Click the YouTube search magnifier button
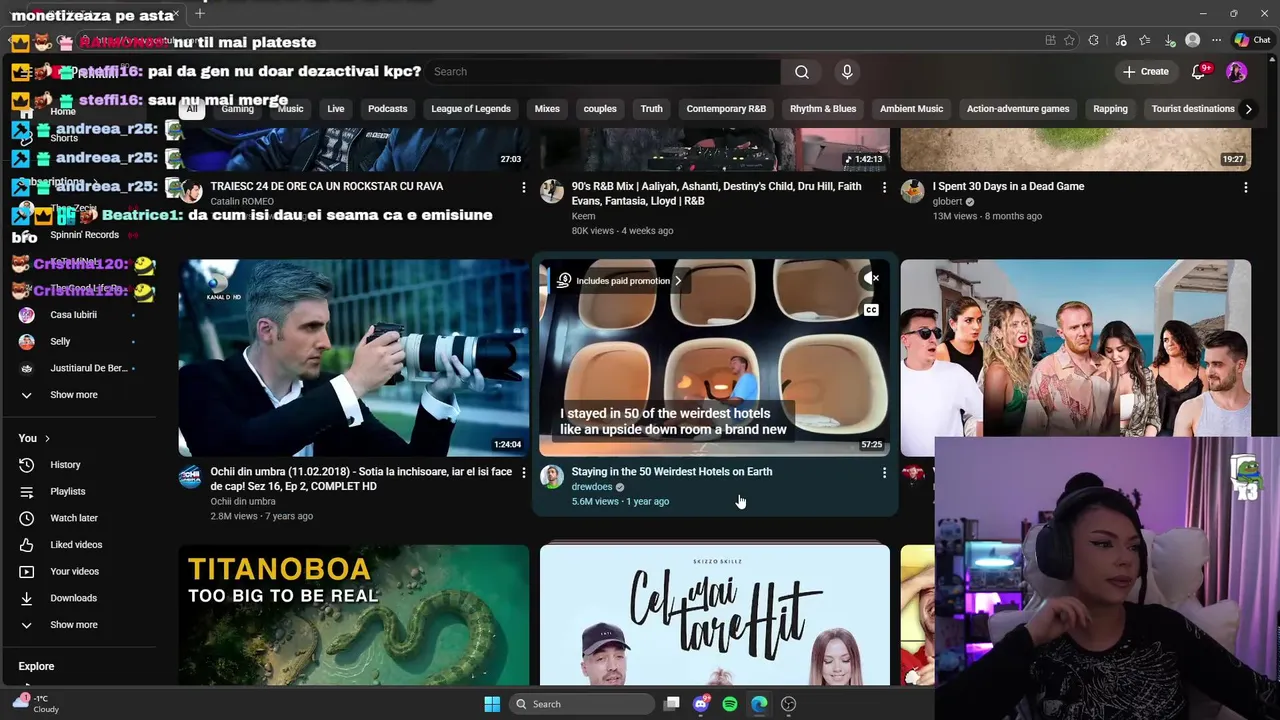This screenshot has width=1280, height=720. (801, 72)
